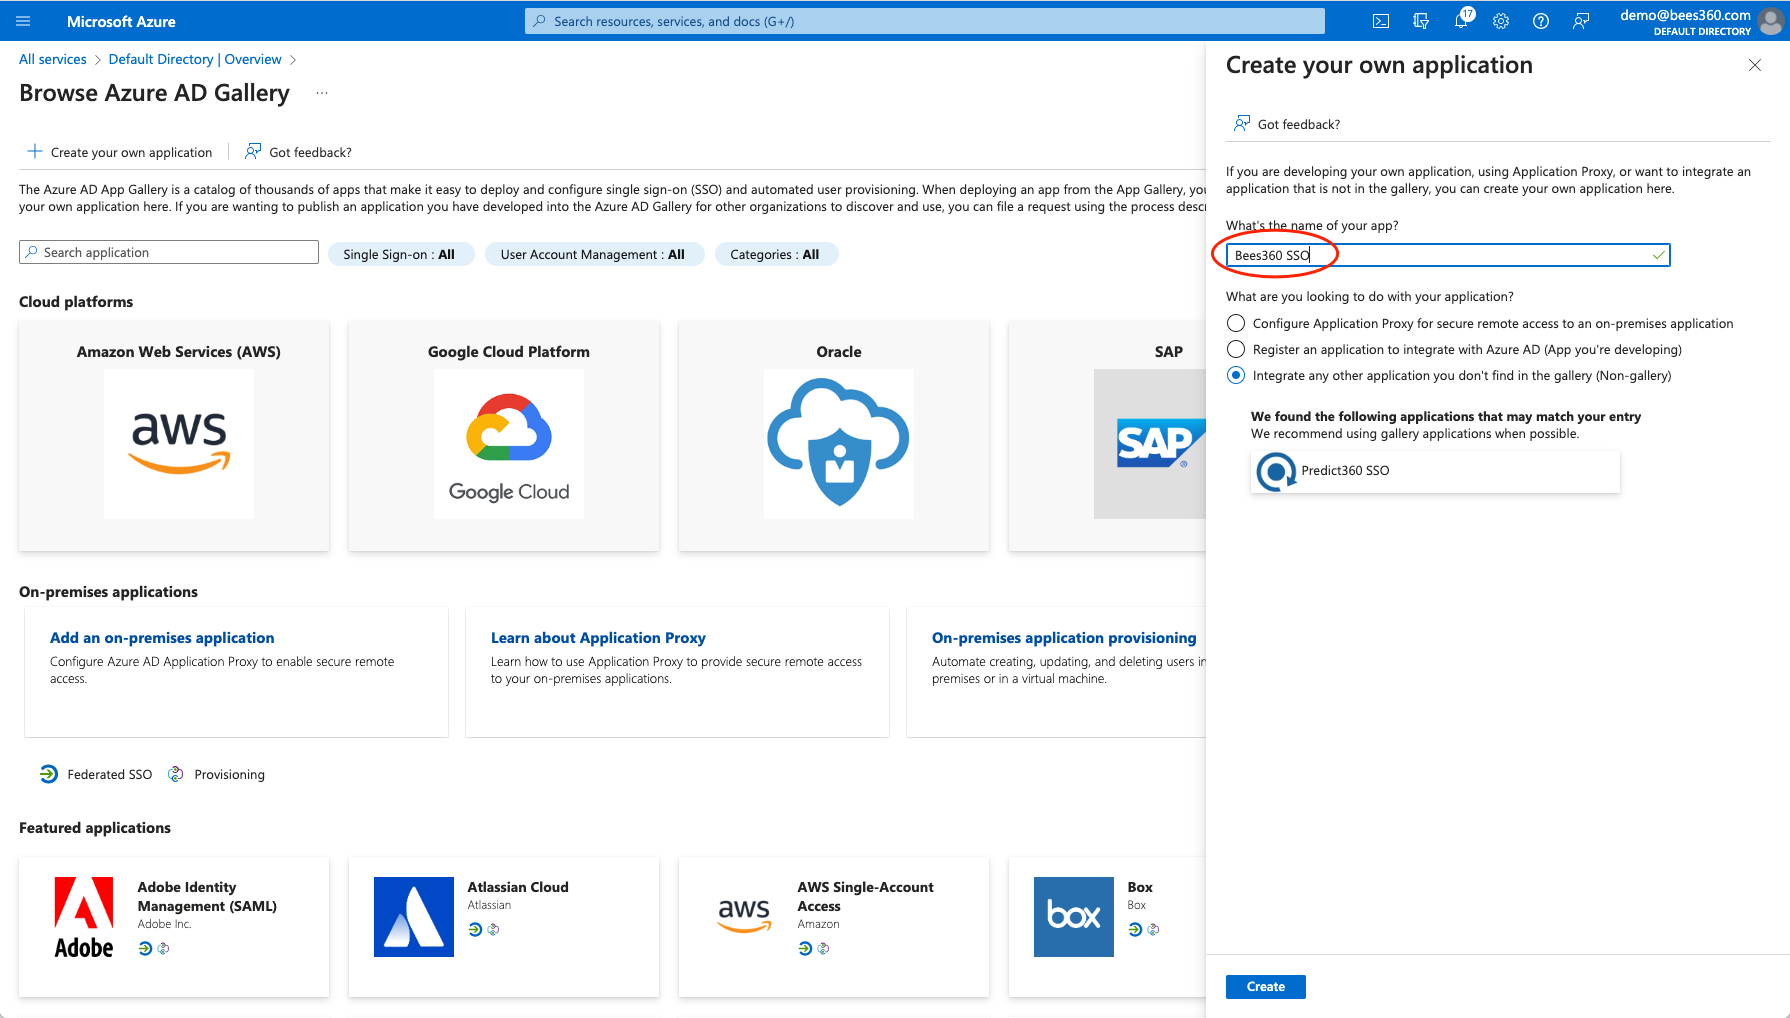The width and height of the screenshot is (1790, 1018).
Task: Click the ellipsis next to Browse Azure AD Gallery
Action: coord(322,93)
